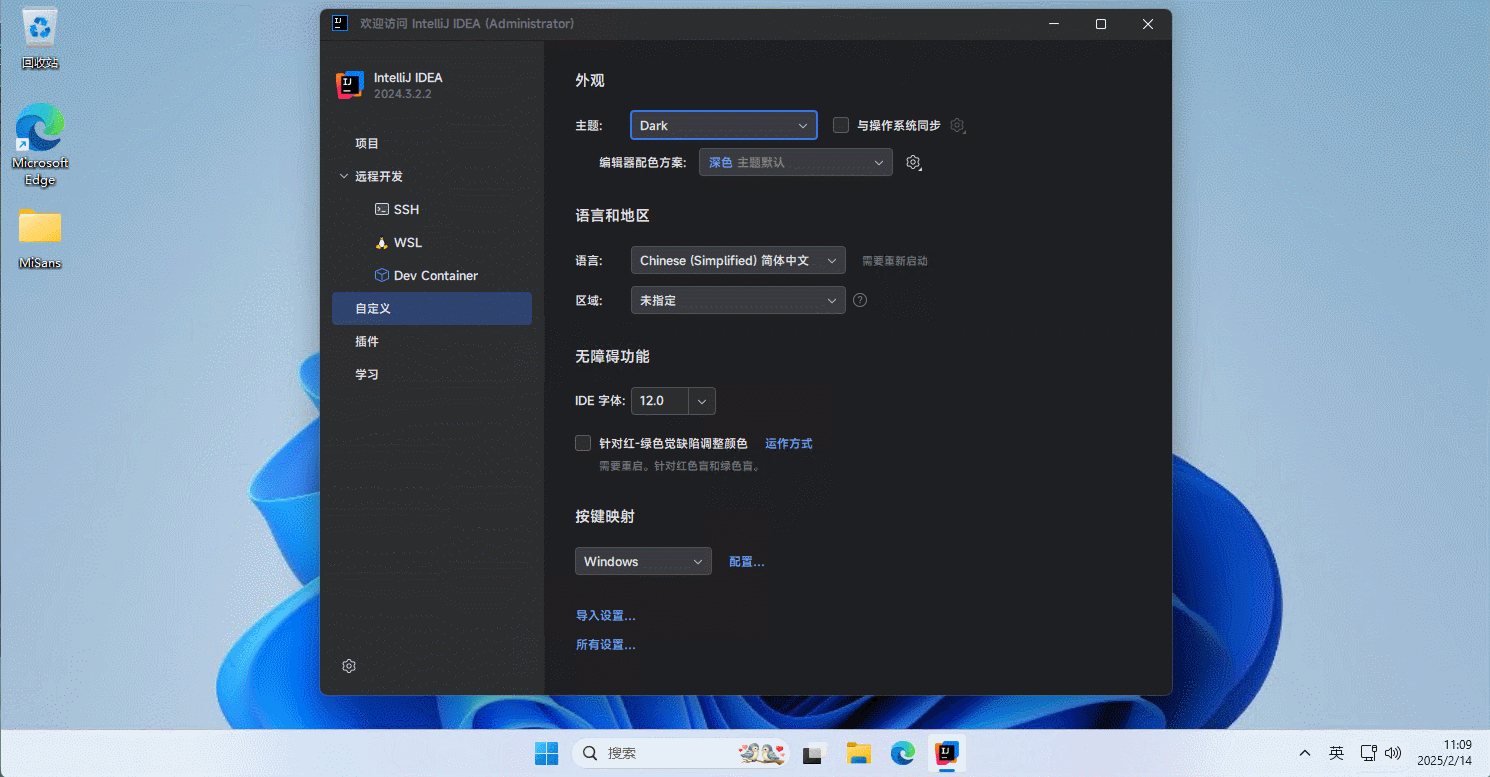
Task: Click the 导入设置... link
Action: tap(605, 615)
